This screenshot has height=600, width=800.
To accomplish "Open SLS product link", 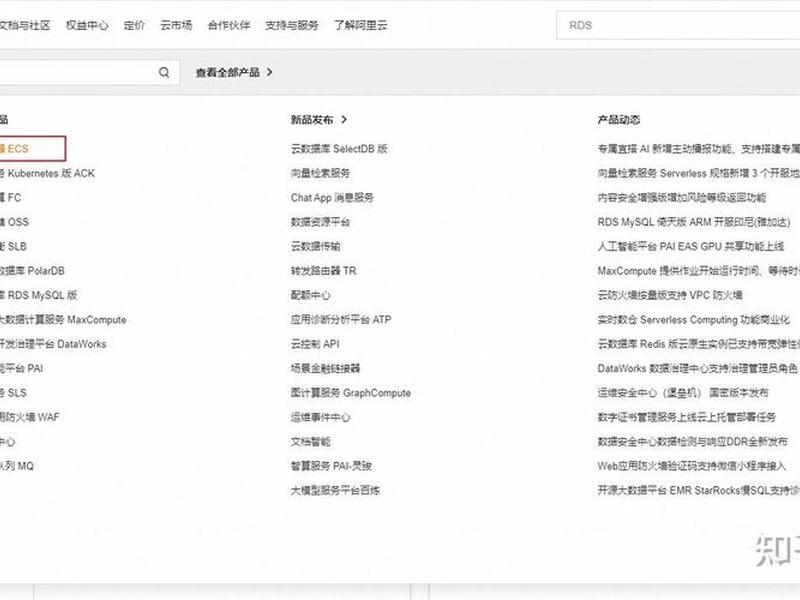I will (13, 393).
